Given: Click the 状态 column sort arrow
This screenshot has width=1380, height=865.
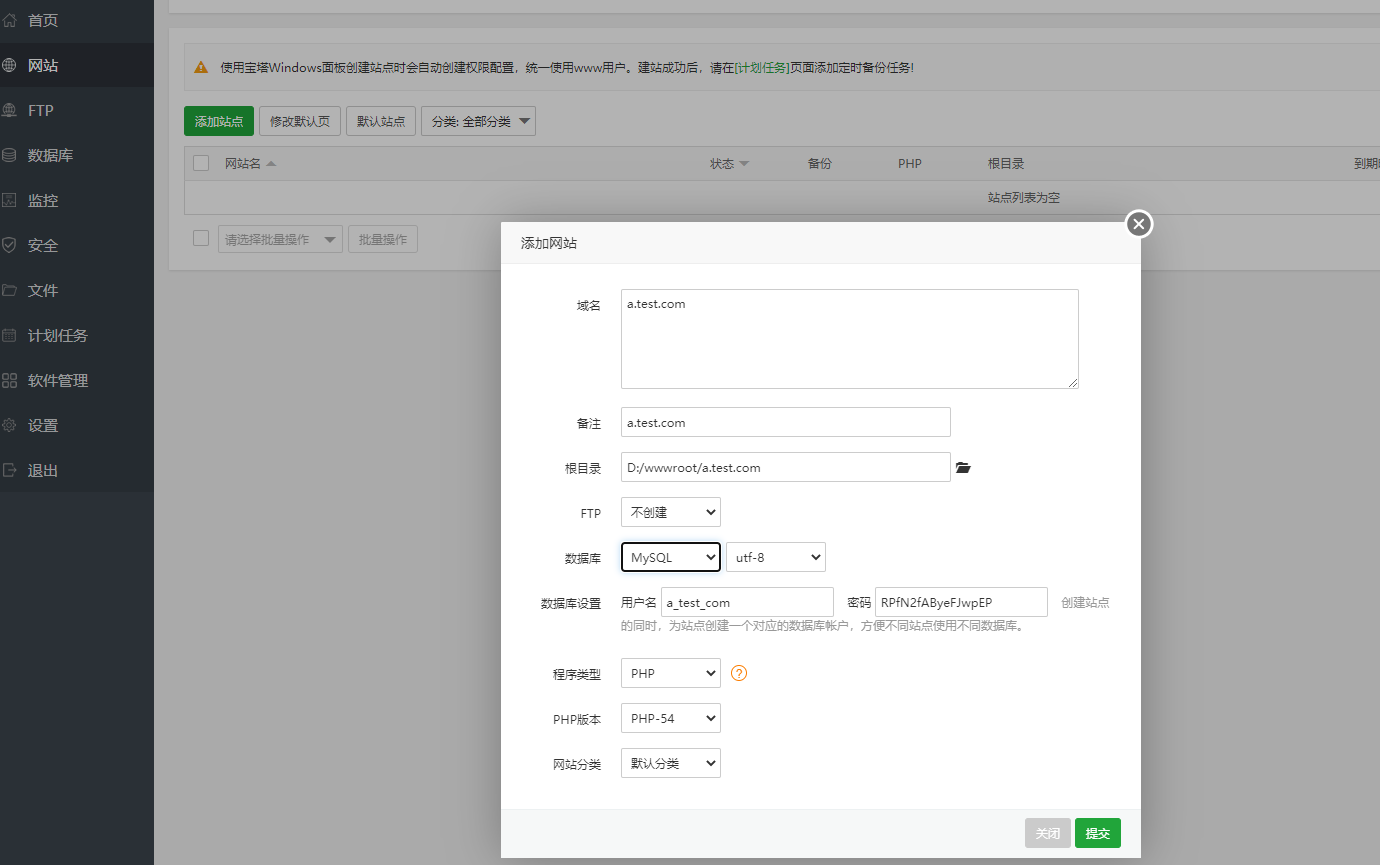Looking at the screenshot, I should tap(743, 164).
